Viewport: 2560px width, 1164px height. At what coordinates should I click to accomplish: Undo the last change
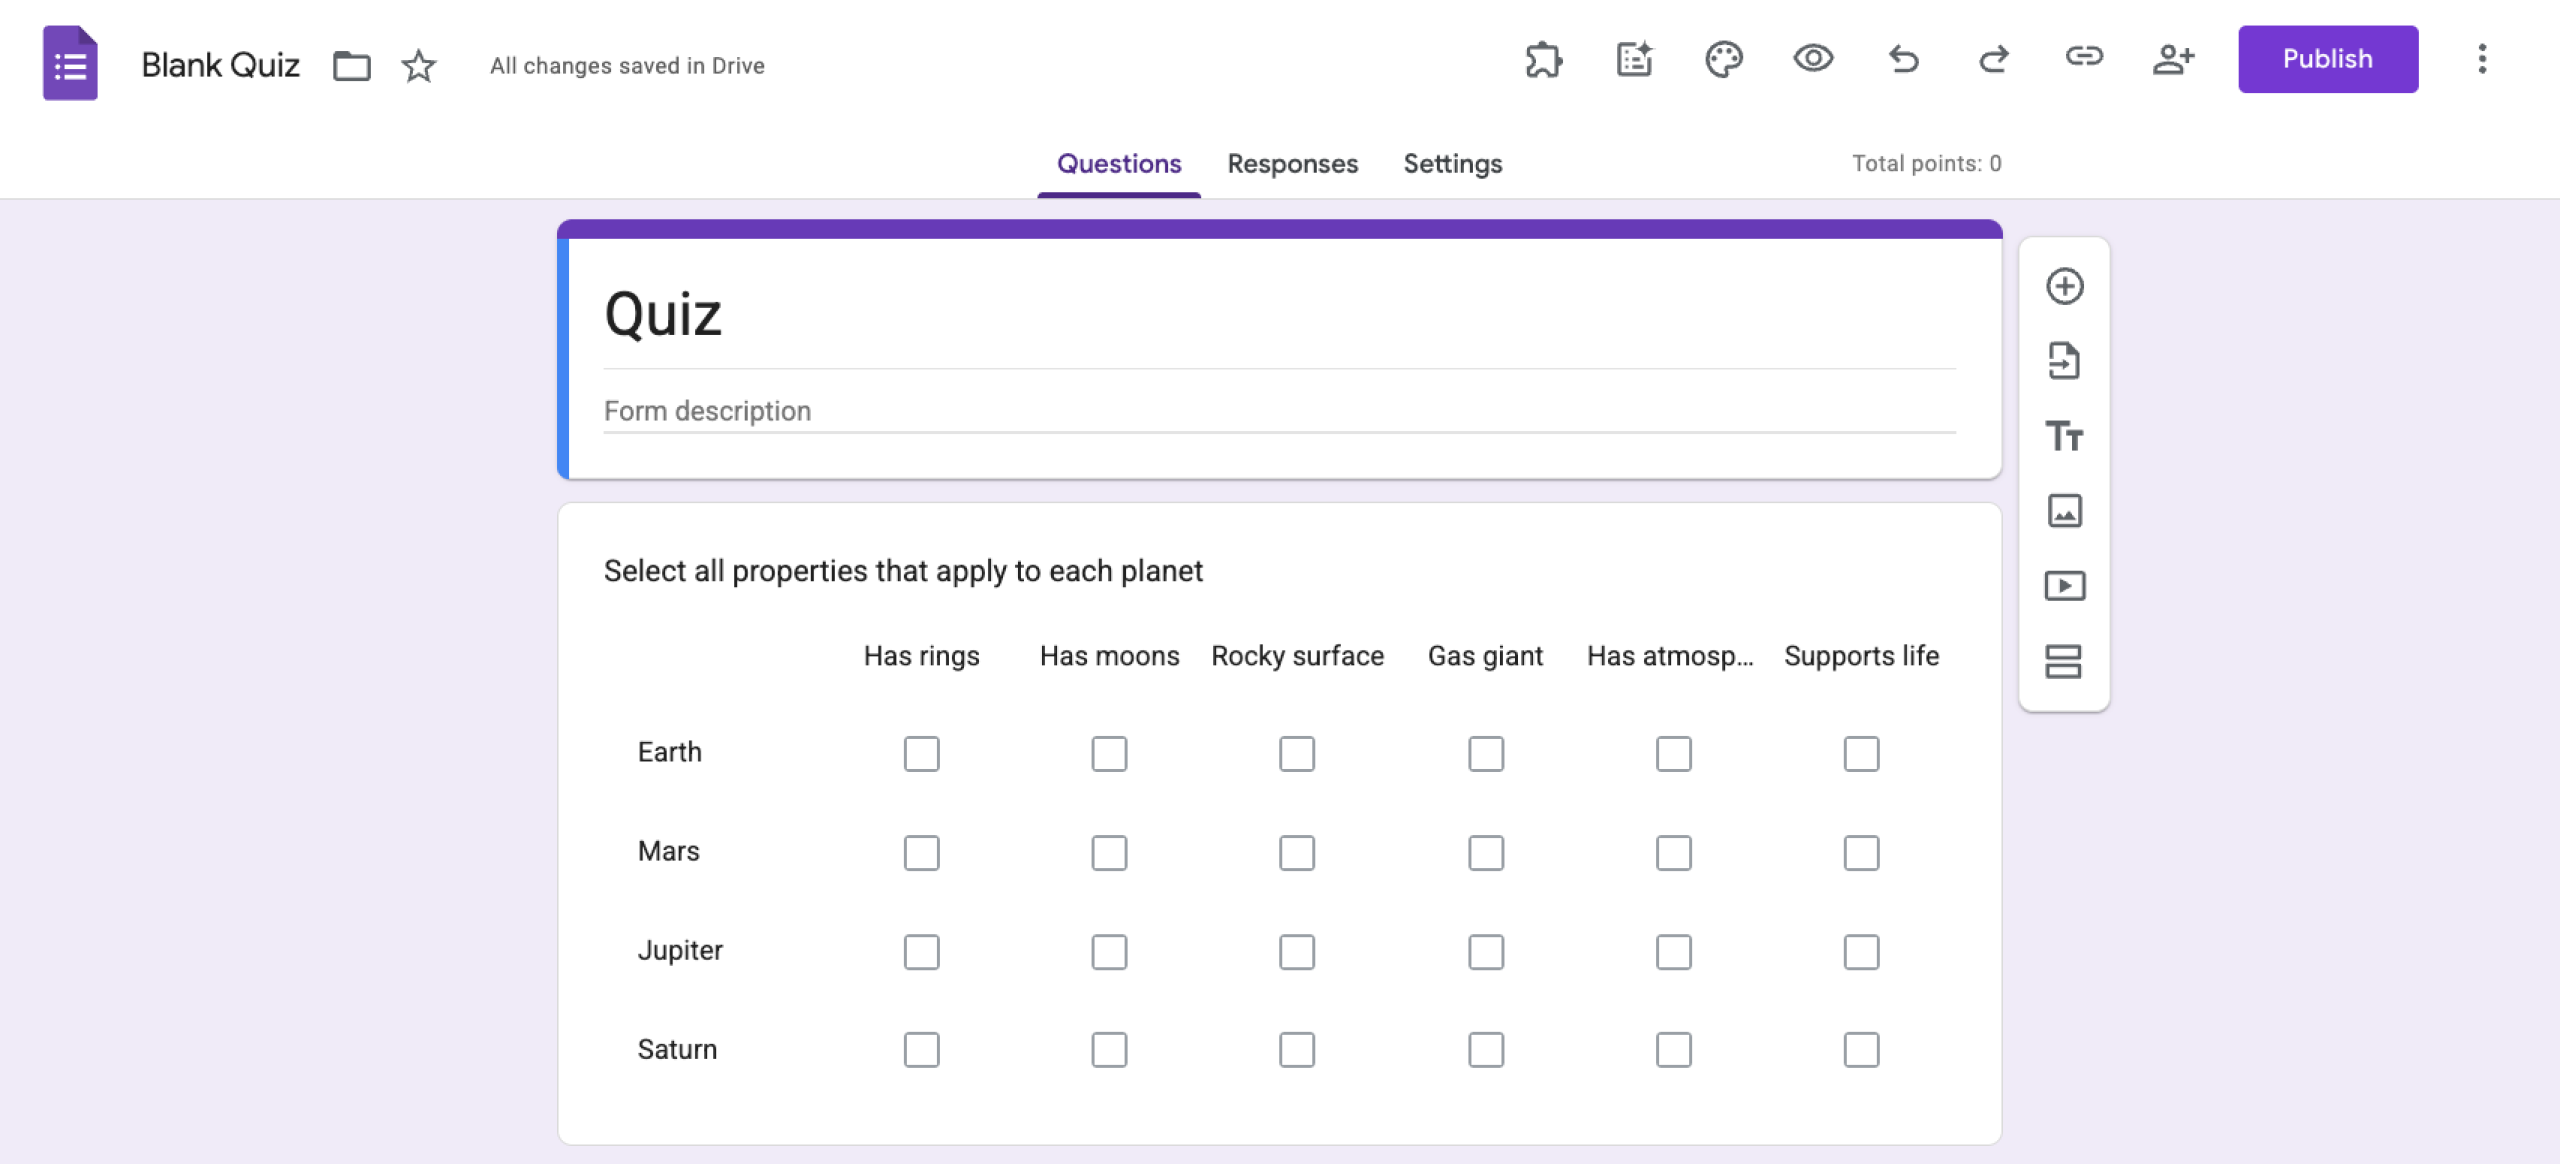1903,60
